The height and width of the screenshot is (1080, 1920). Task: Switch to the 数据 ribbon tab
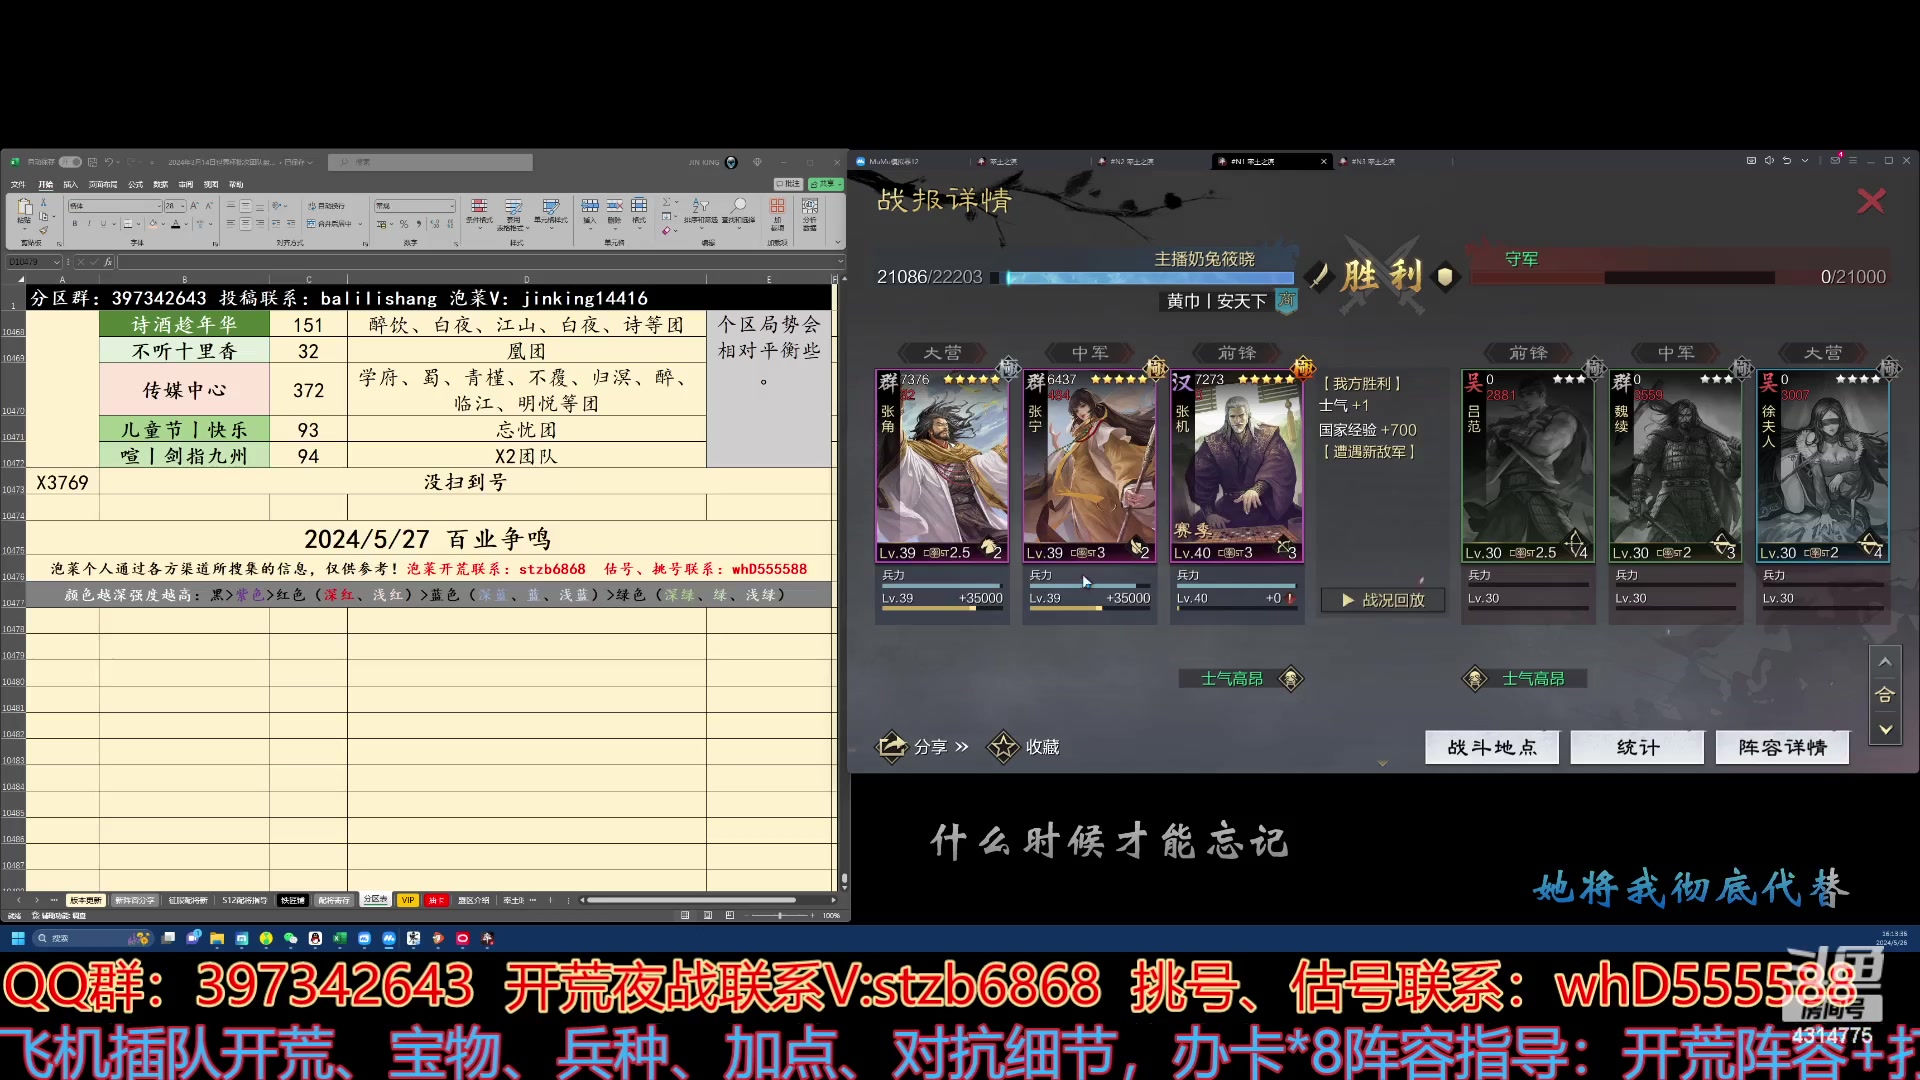point(161,185)
